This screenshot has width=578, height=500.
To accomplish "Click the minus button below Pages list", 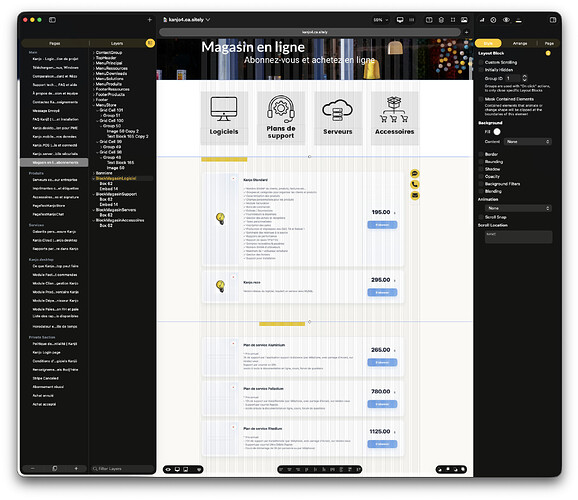I will coord(32,469).
